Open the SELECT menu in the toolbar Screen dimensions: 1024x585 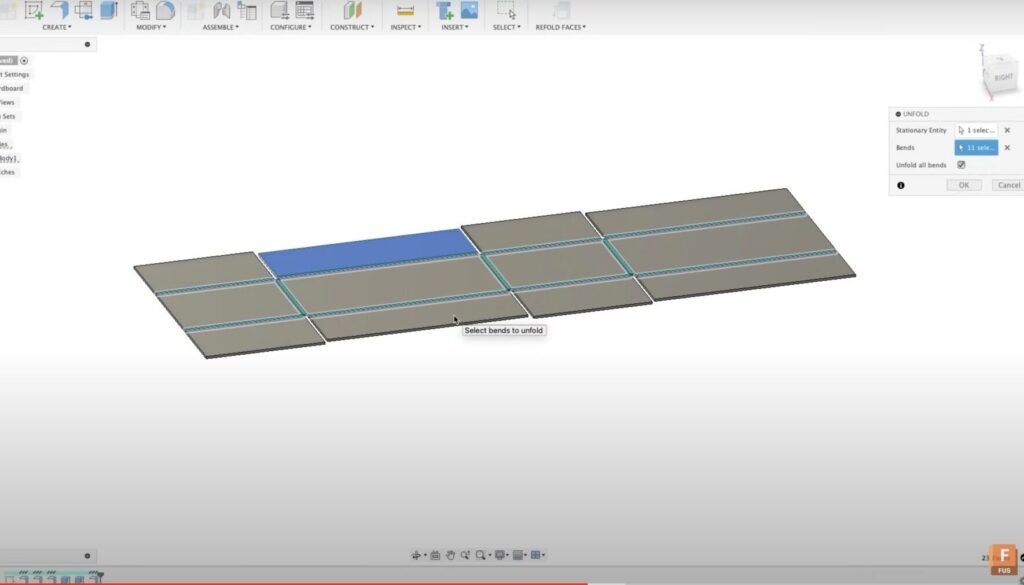[x=506, y=27]
